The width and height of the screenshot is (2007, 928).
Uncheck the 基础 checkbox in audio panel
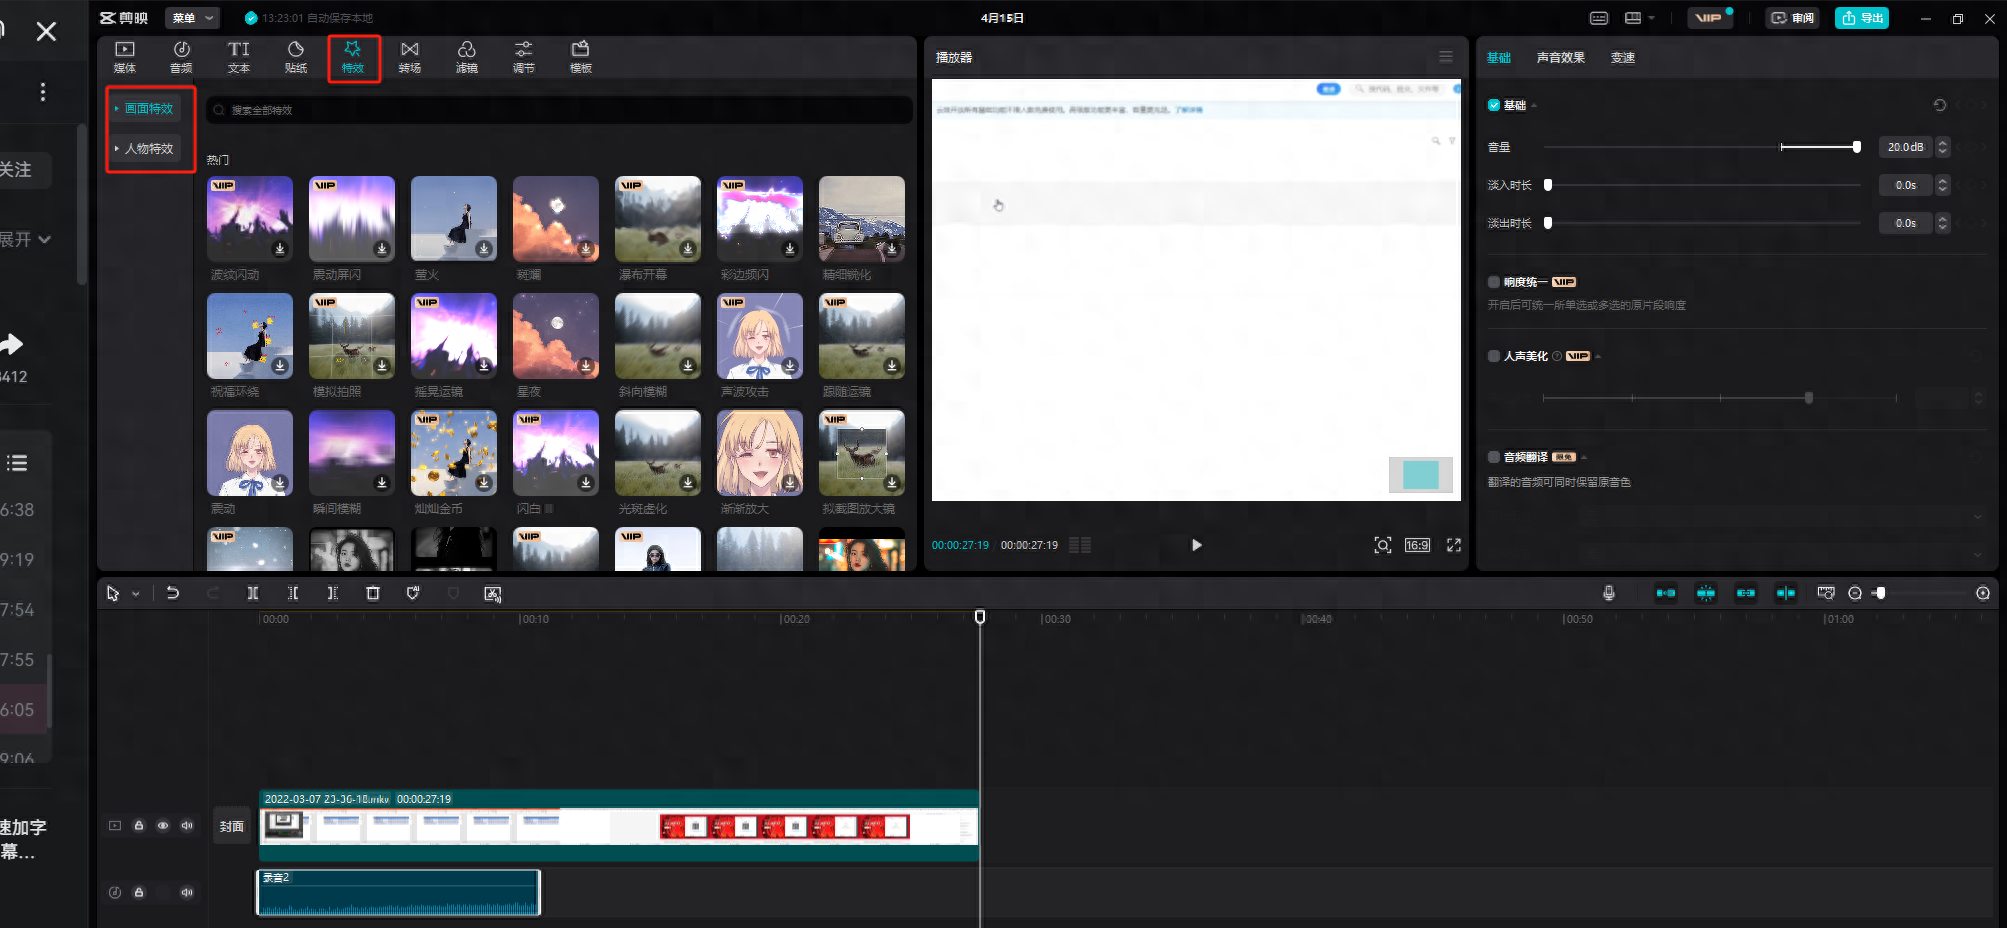[1494, 105]
